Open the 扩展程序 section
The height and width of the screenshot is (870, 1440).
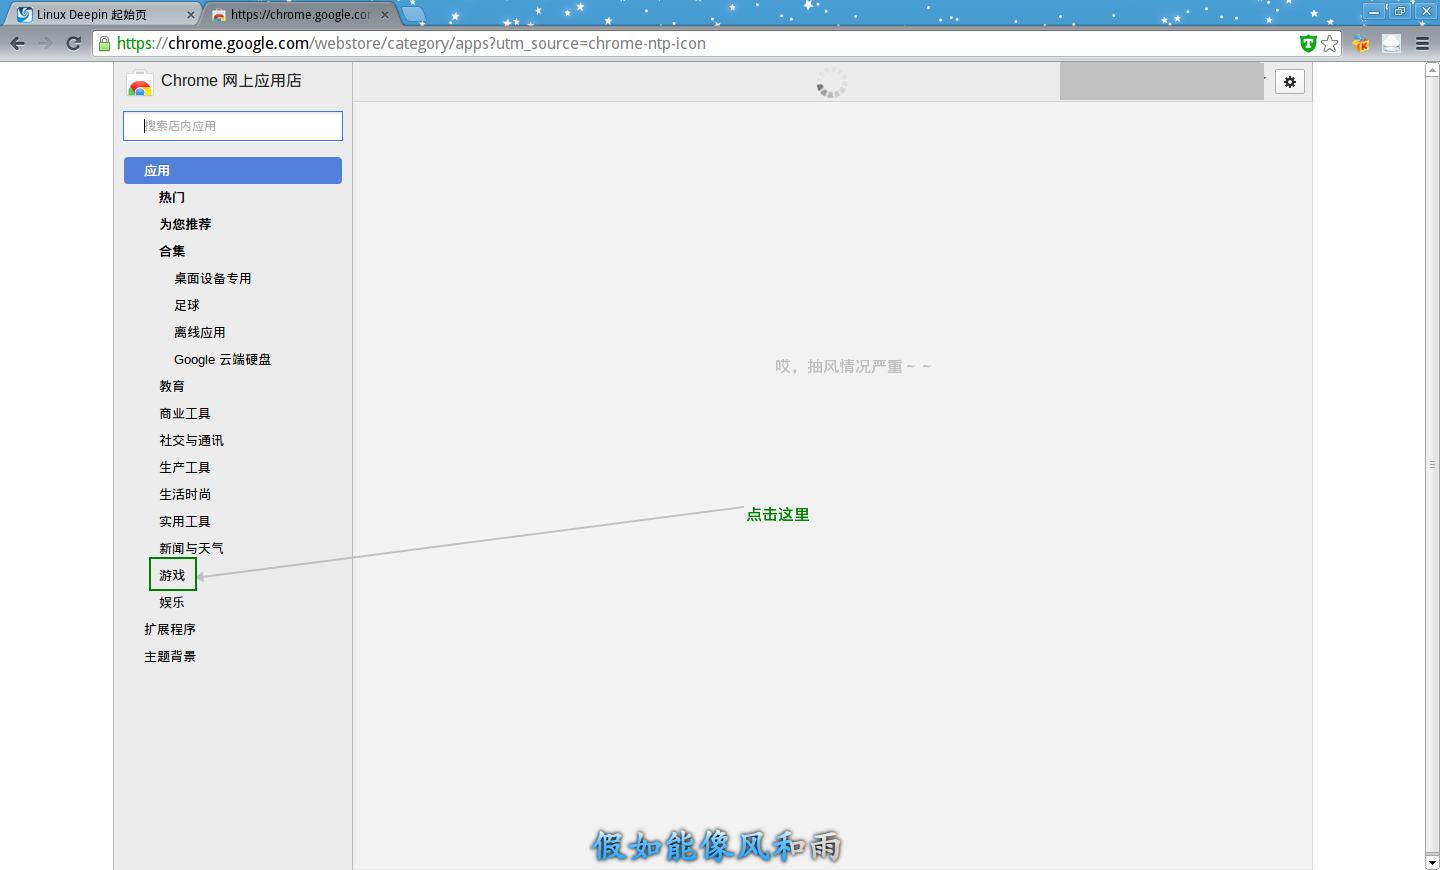(x=170, y=630)
